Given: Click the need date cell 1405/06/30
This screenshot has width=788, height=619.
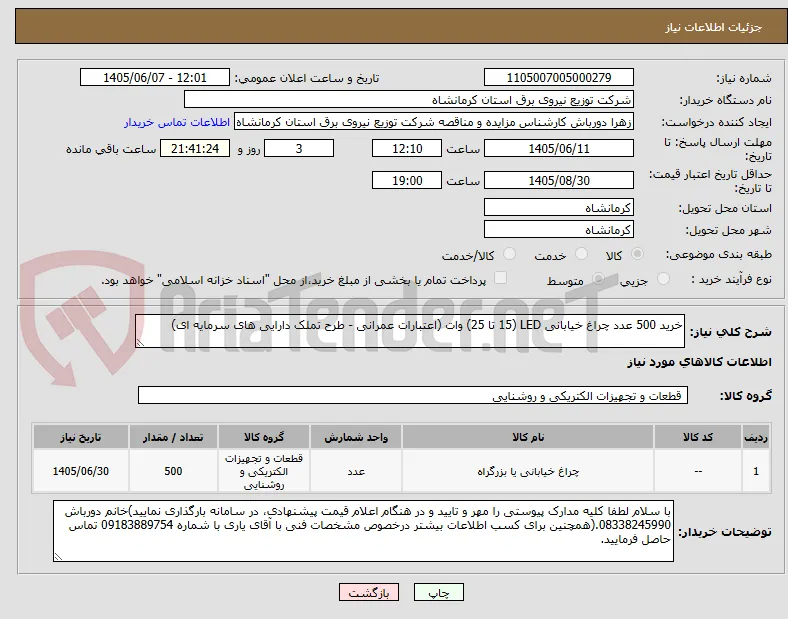Looking at the screenshot, I should coord(80,471).
